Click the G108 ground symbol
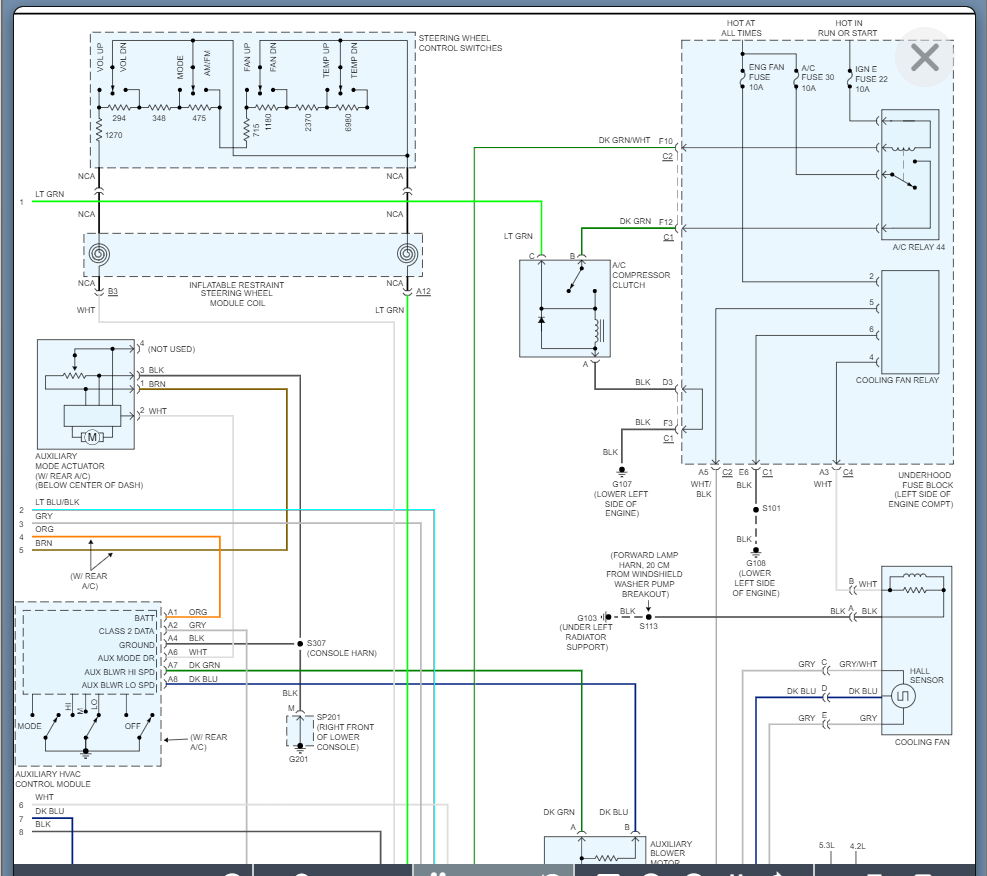The image size is (987, 876). [755, 550]
